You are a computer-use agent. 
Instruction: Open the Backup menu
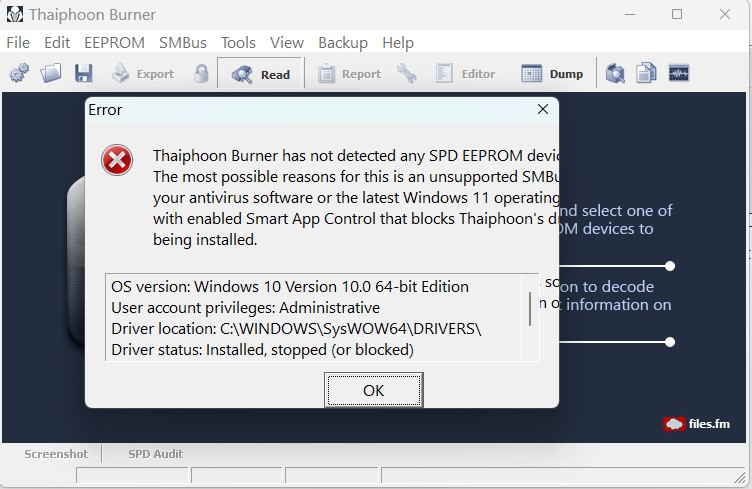click(x=343, y=43)
